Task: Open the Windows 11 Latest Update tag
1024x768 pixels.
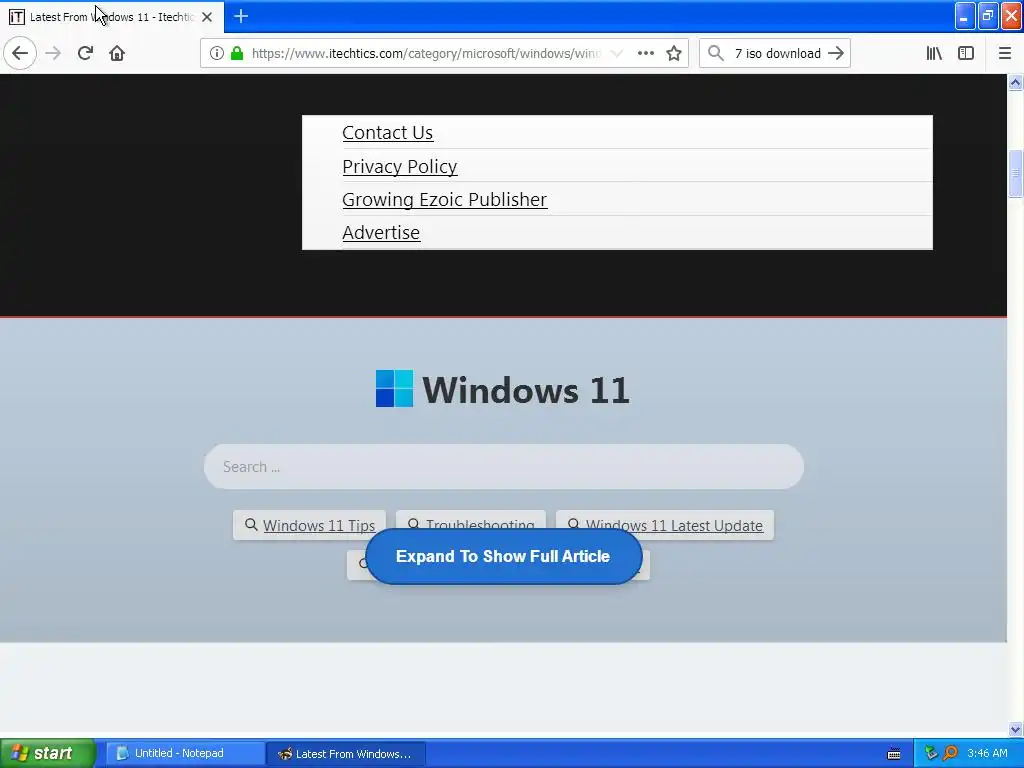Action: point(665,525)
